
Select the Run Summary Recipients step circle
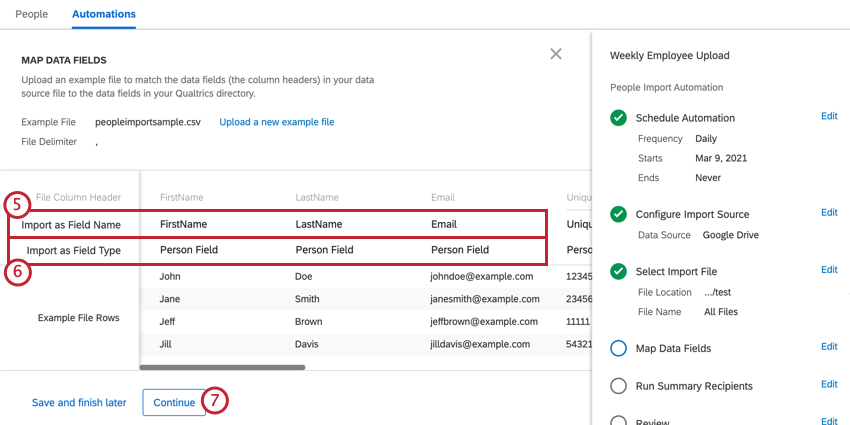(619, 386)
